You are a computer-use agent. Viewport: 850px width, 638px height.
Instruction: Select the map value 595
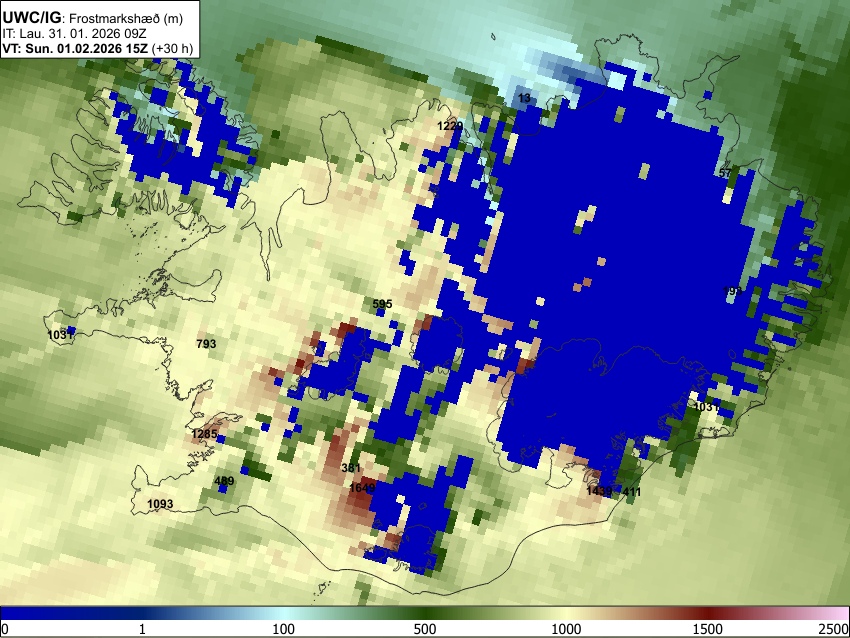pos(382,304)
